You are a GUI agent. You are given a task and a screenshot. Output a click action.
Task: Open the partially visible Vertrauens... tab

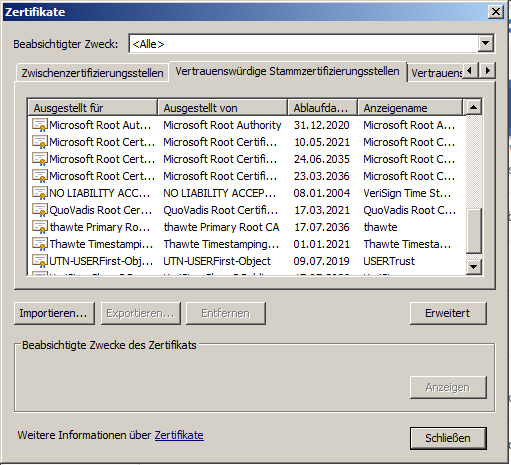click(436, 73)
